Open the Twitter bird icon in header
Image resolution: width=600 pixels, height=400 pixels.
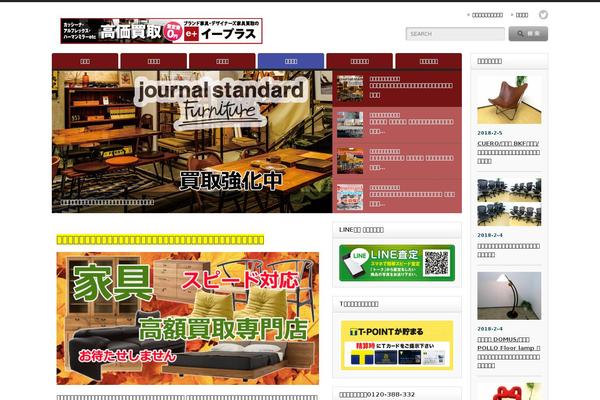tap(543, 15)
